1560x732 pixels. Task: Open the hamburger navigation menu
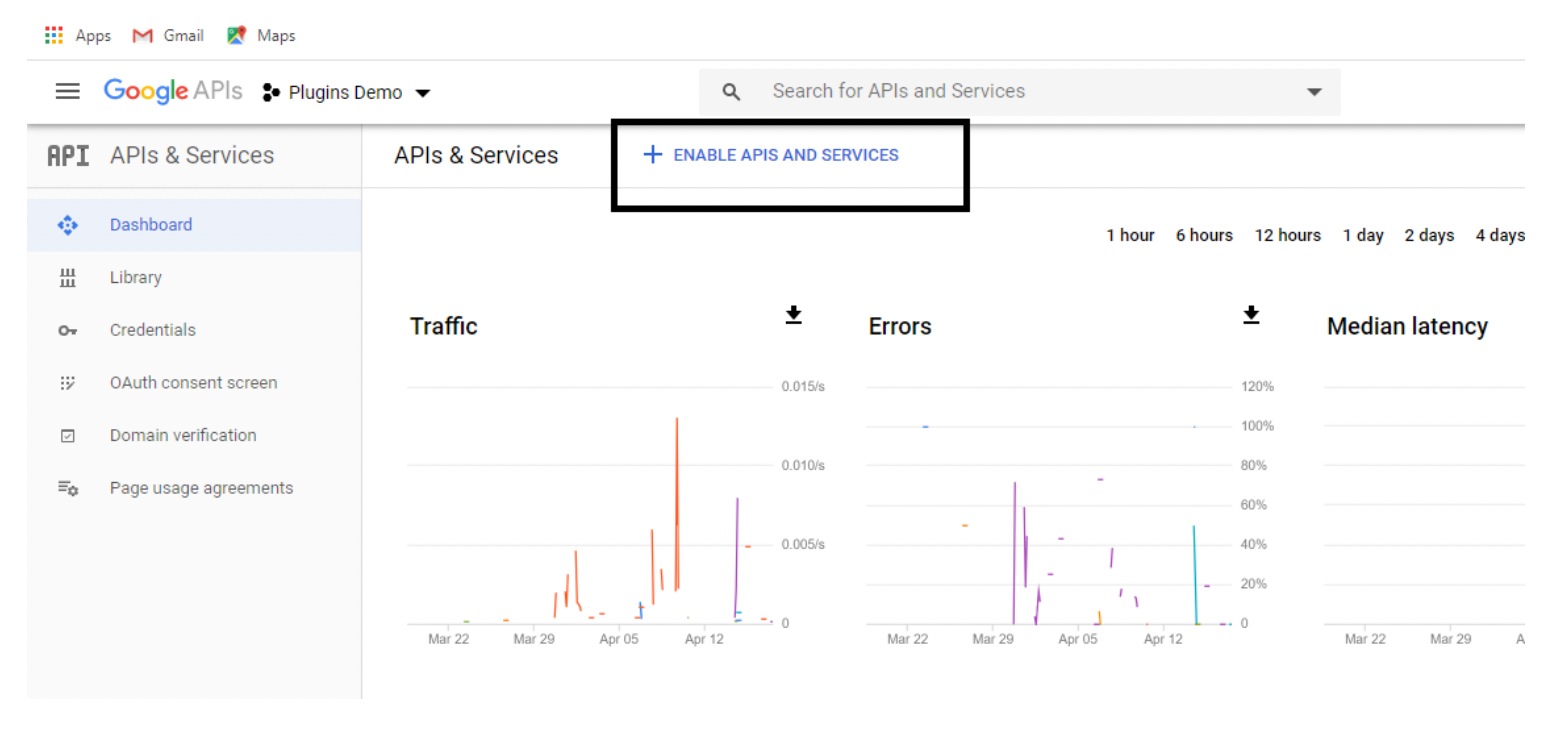(x=67, y=92)
